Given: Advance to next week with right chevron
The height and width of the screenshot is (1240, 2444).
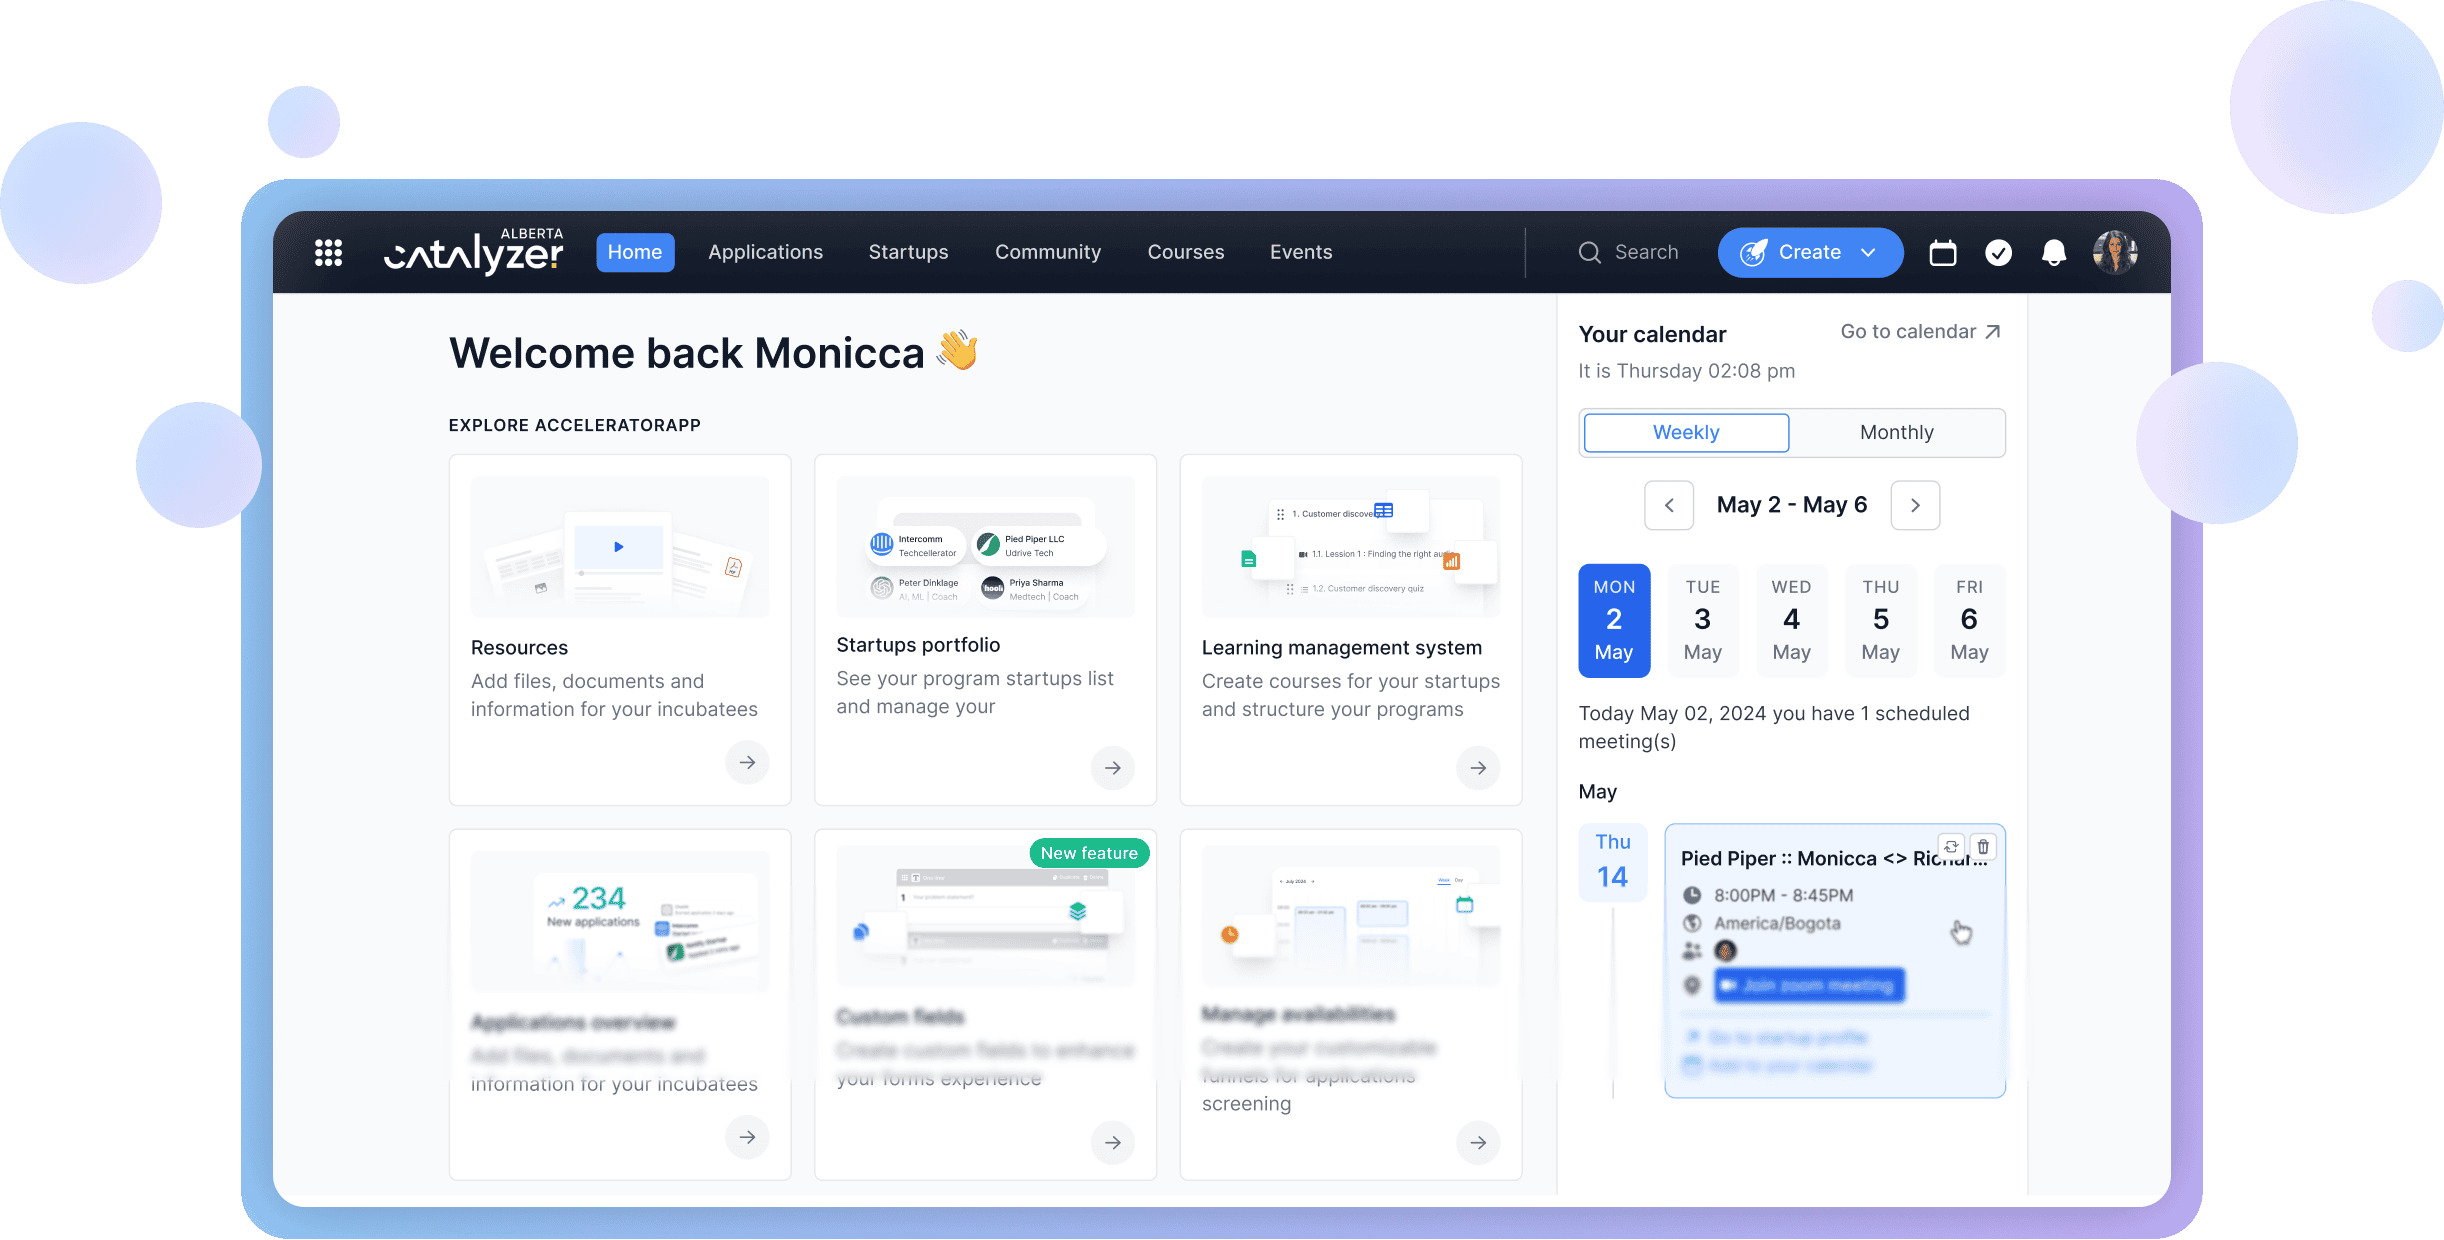Looking at the screenshot, I should coord(1915,505).
